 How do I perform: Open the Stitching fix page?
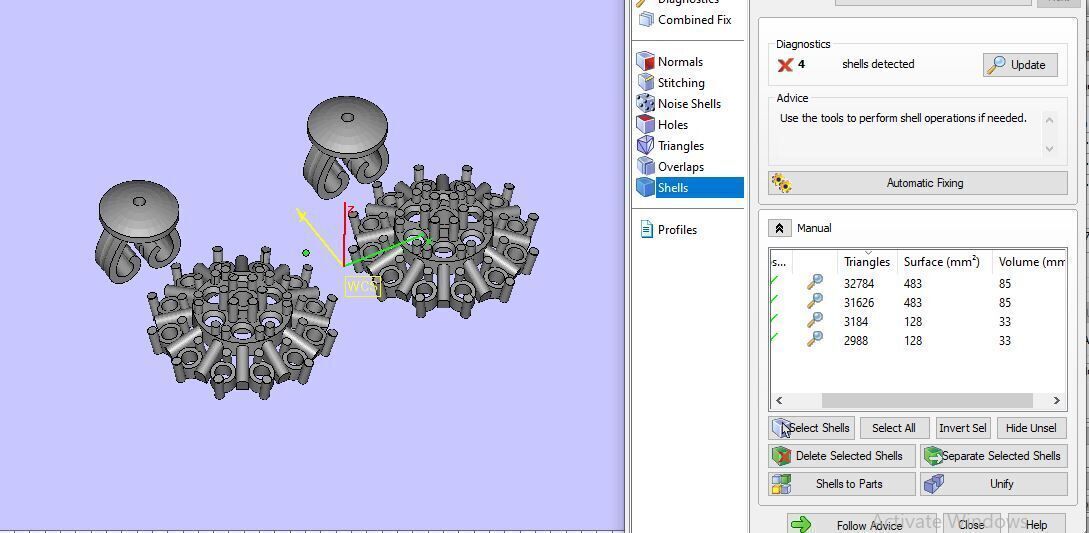coord(672,83)
